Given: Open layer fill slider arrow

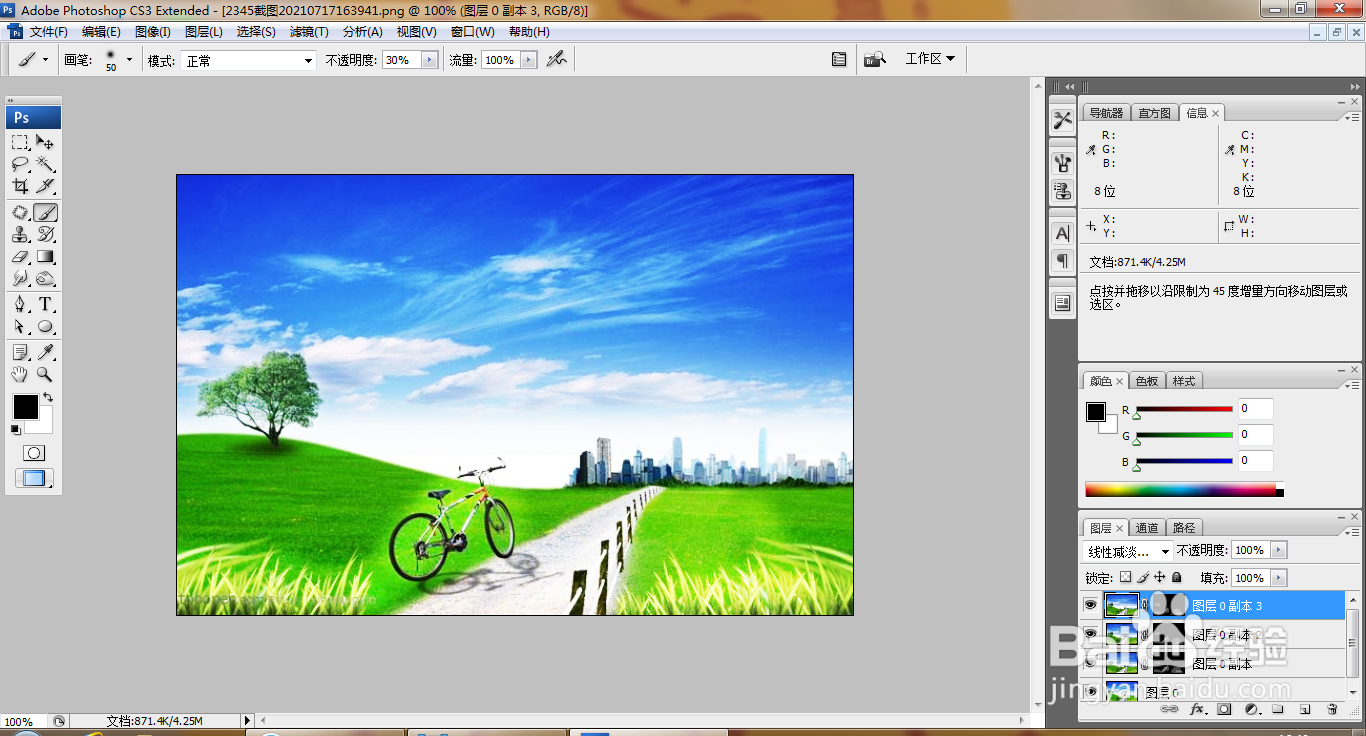Looking at the screenshot, I should [1278, 578].
